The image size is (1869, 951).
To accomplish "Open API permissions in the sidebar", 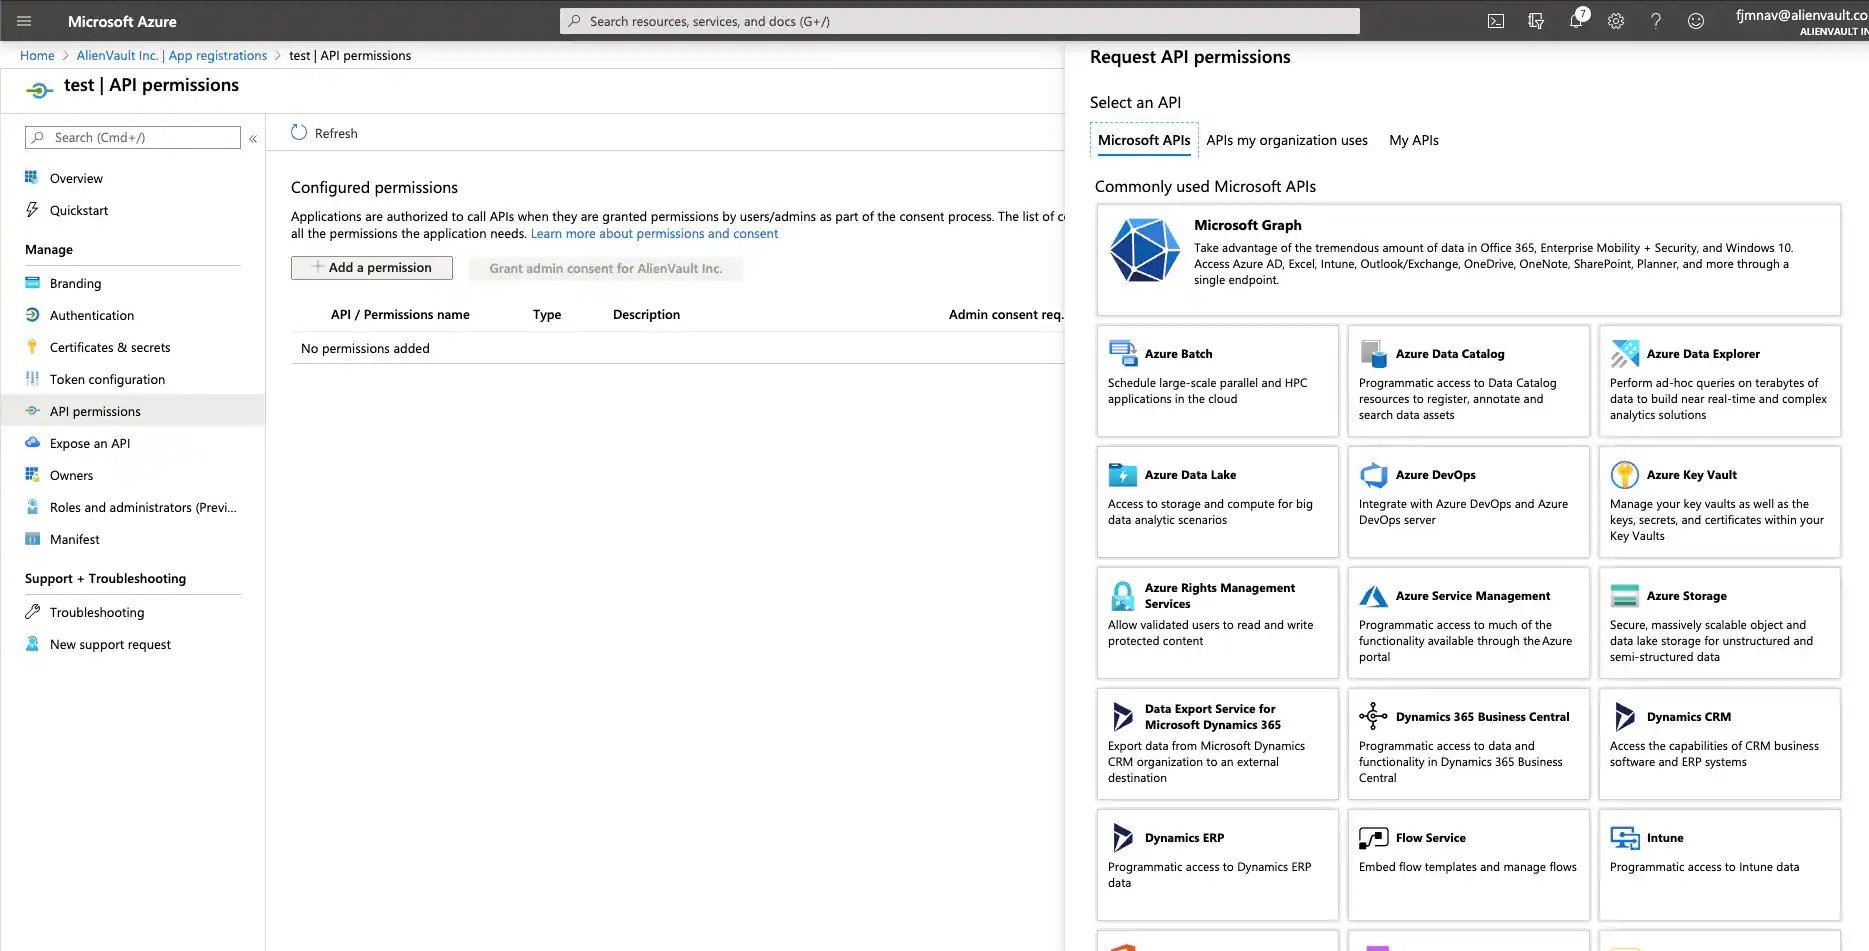I will (133, 411).
